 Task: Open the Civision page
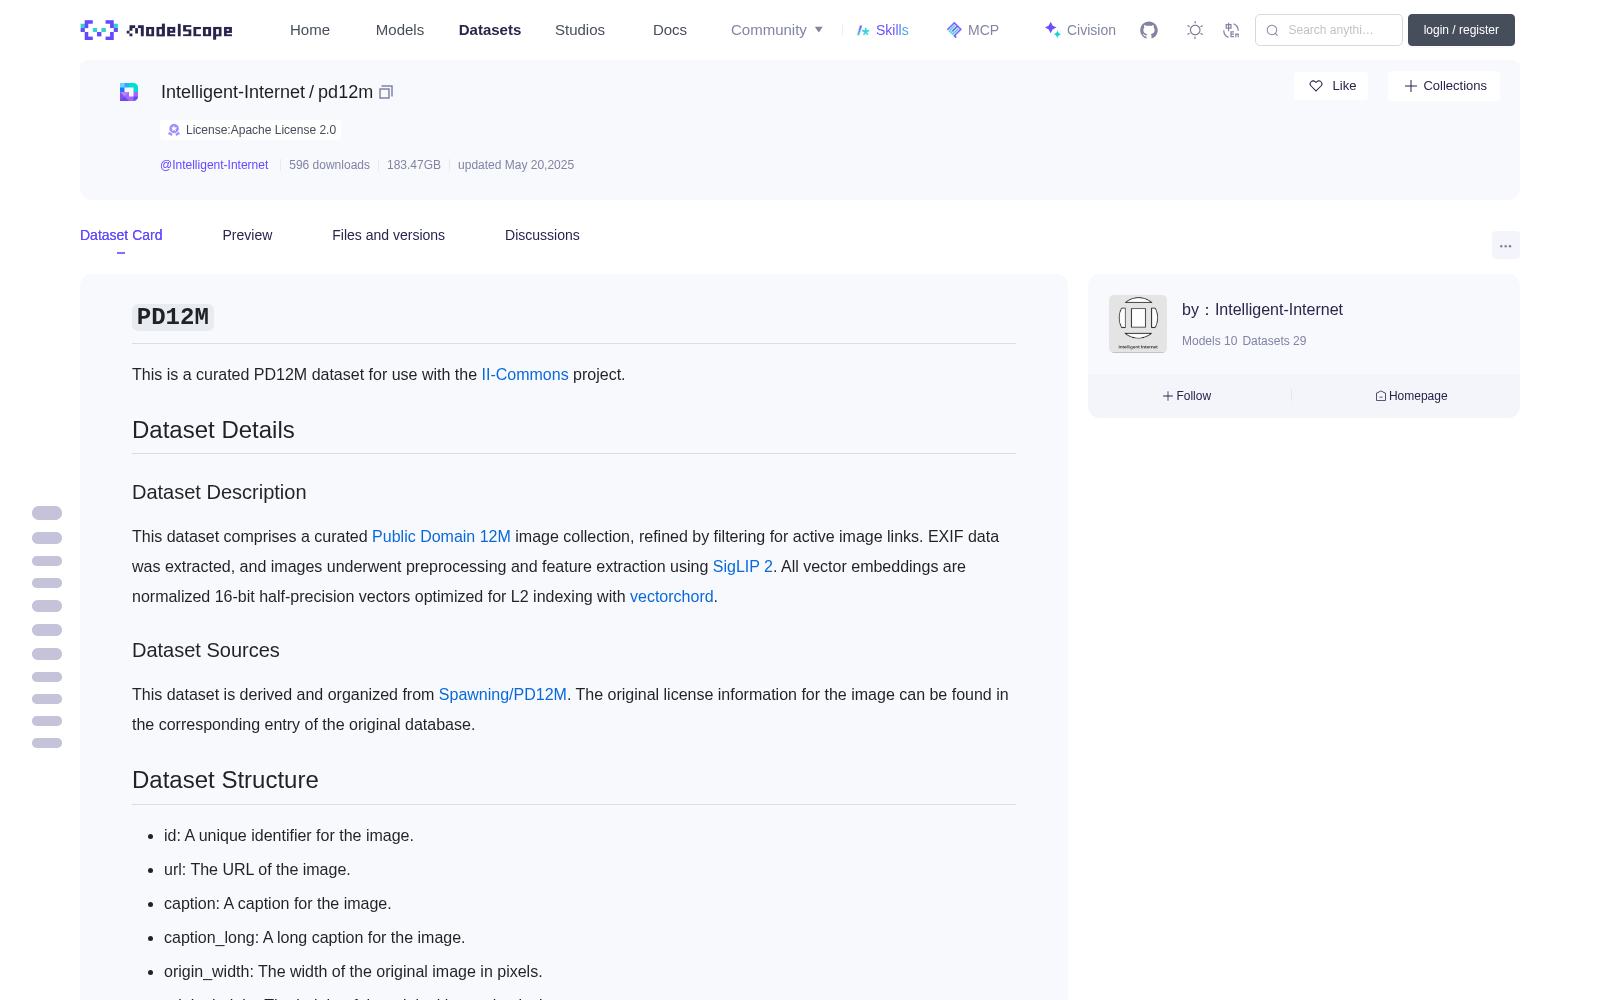(1080, 30)
